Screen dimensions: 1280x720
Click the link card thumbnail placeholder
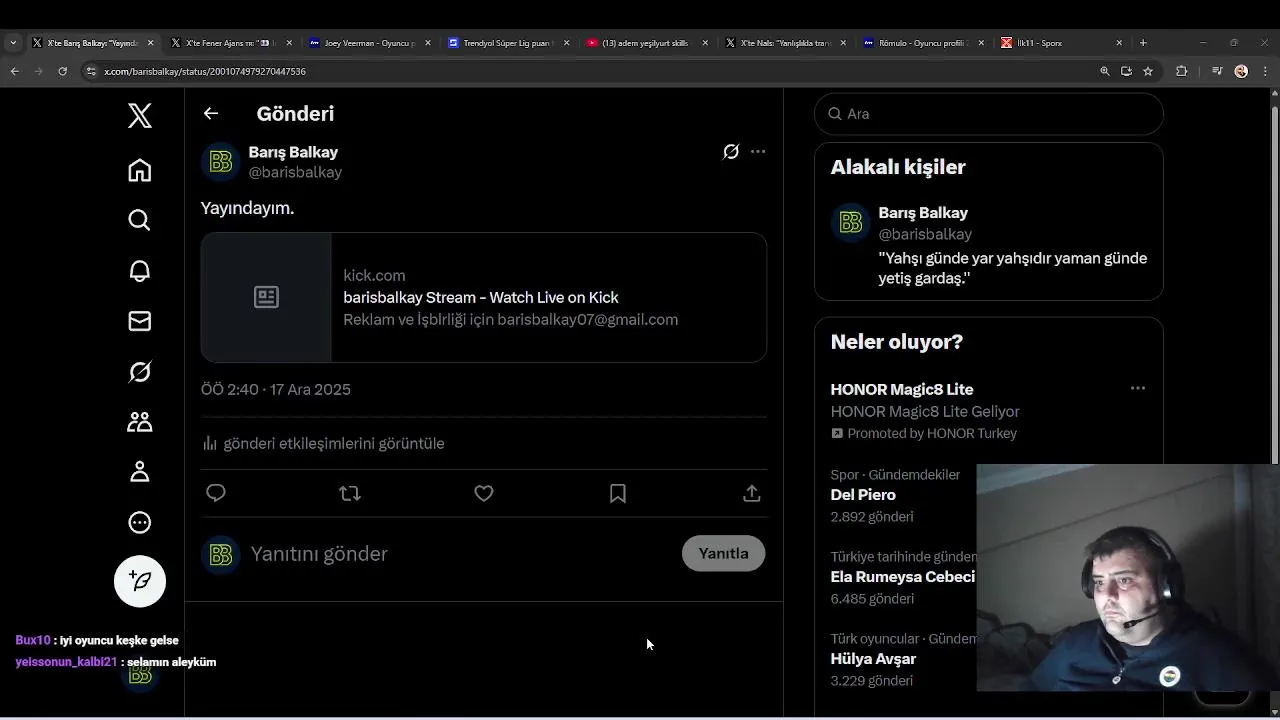tap(266, 297)
